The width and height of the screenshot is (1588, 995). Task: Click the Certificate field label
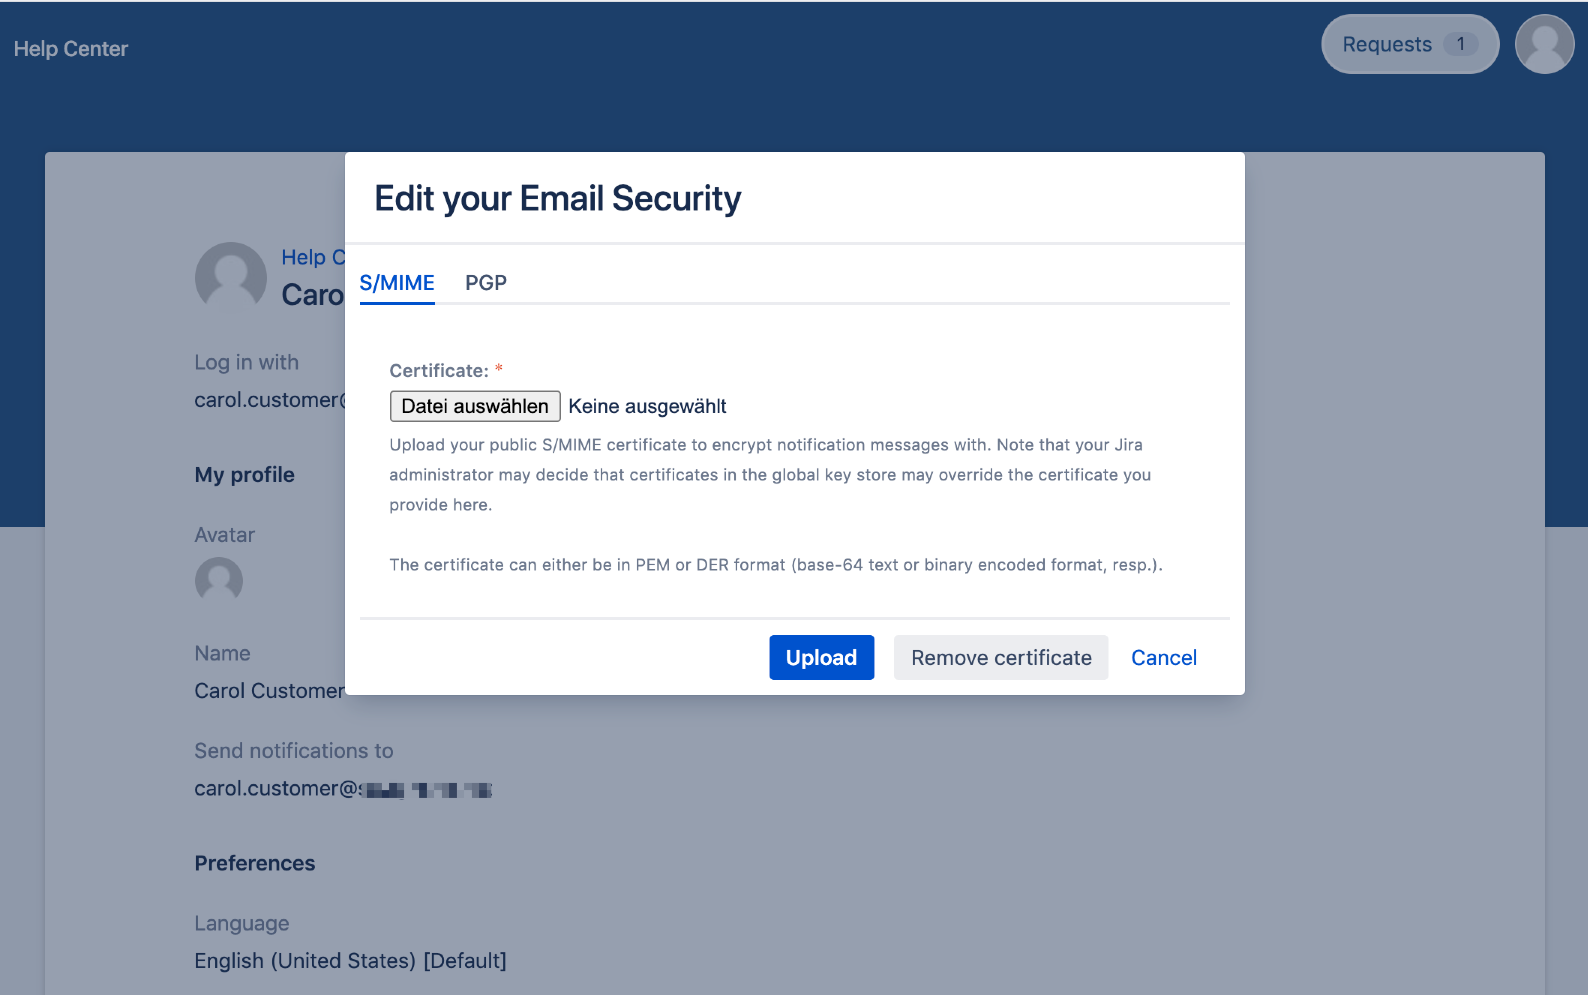click(x=439, y=371)
